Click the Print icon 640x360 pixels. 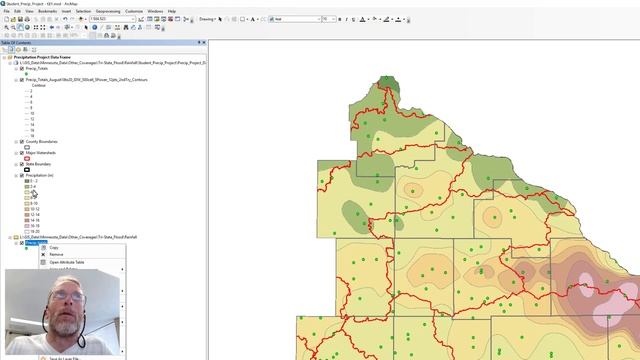[x=27, y=19]
